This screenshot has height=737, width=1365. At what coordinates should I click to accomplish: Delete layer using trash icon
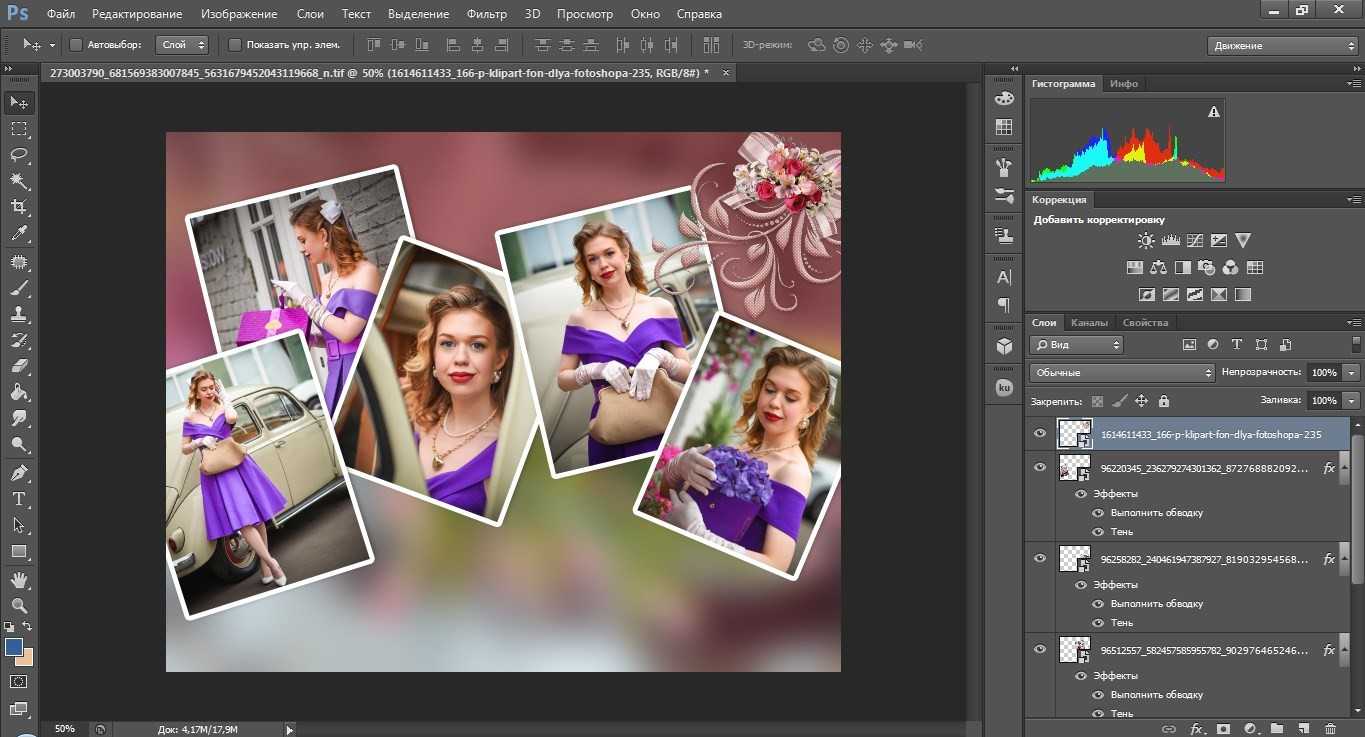[x=1329, y=729]
